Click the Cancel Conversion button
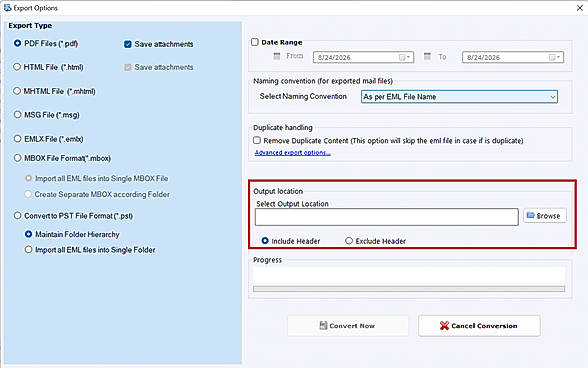Viewport: 588px width, 368px height. coord(479,326)
